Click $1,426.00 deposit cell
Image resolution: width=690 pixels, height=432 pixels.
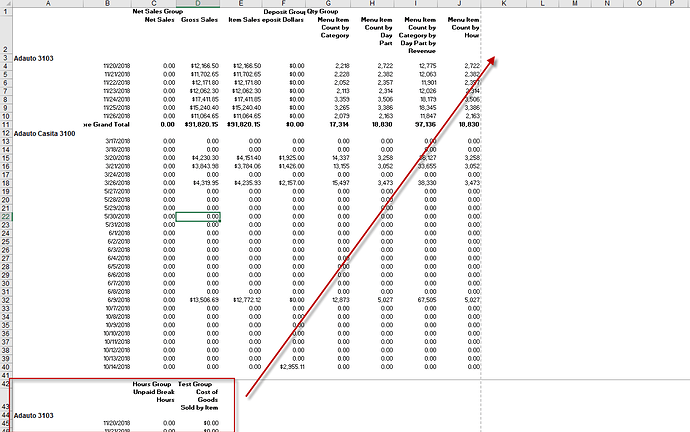coord(291,166)
